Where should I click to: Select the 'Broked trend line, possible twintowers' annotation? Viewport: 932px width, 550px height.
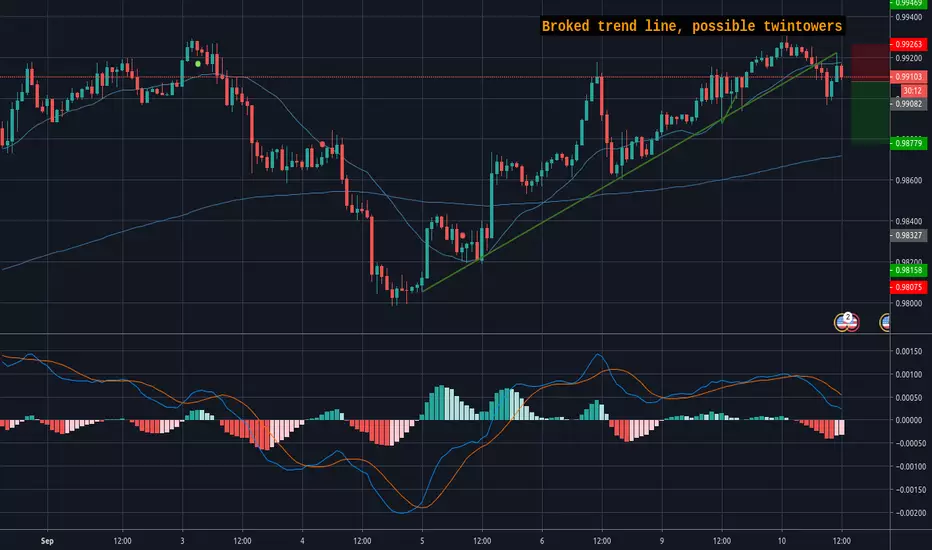tap(692, 26)
